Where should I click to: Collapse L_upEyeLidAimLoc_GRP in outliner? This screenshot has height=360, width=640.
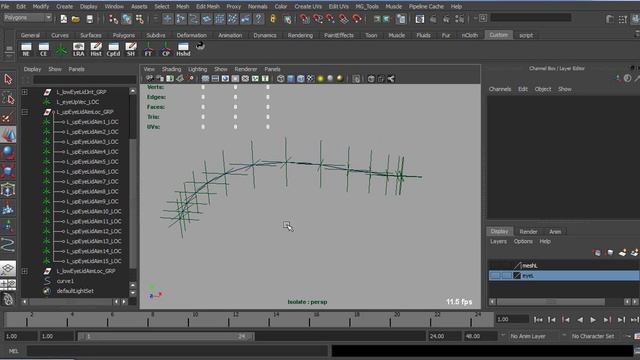coord(25,112)
